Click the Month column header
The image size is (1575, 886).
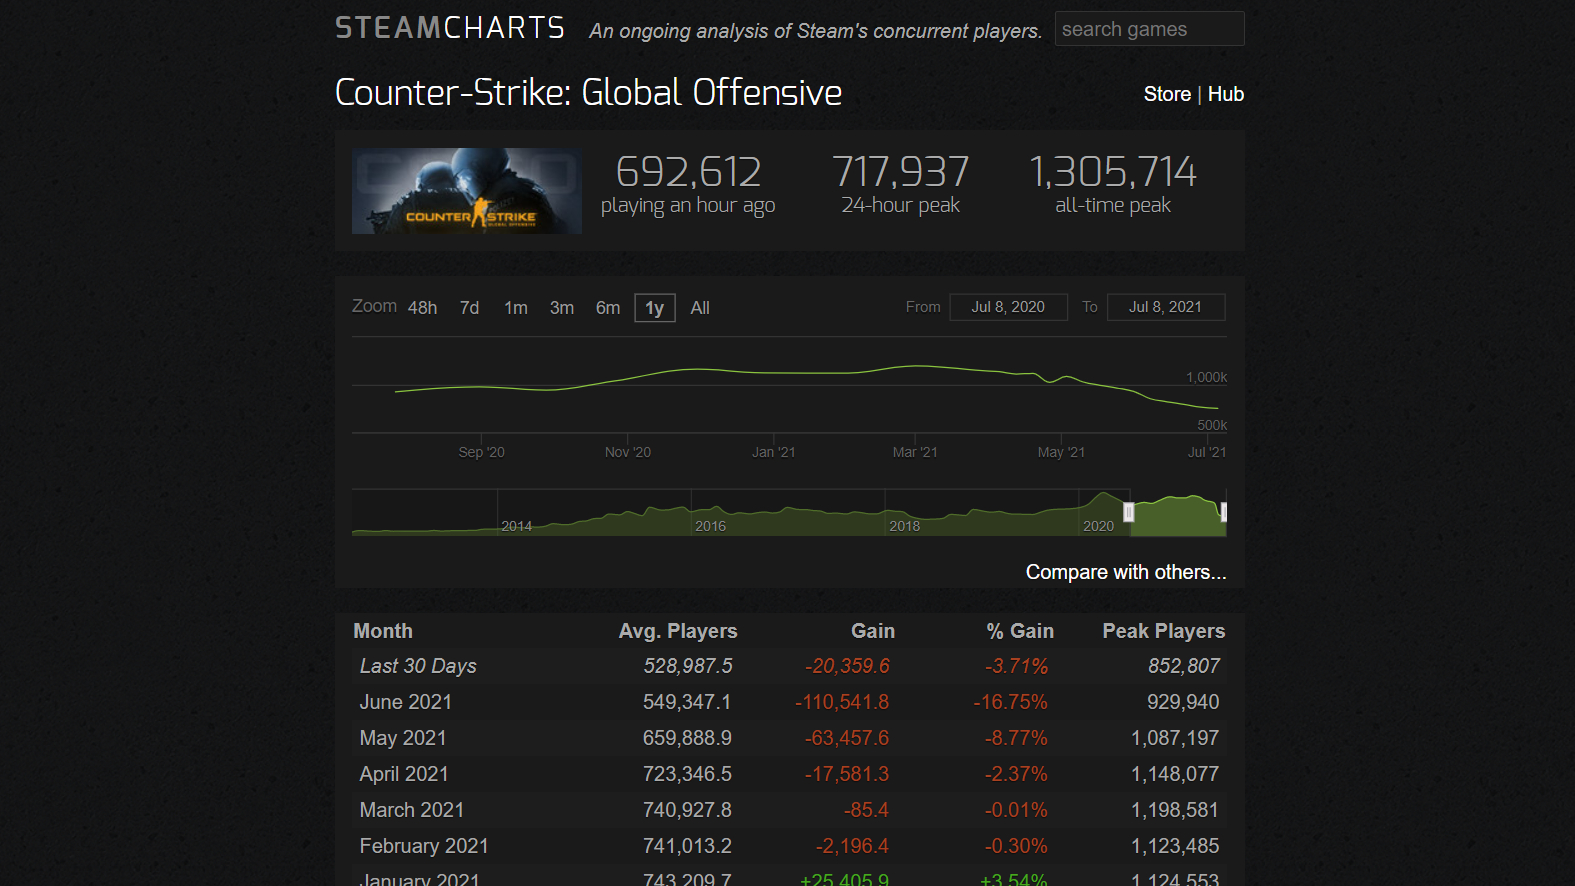[383, 631]
